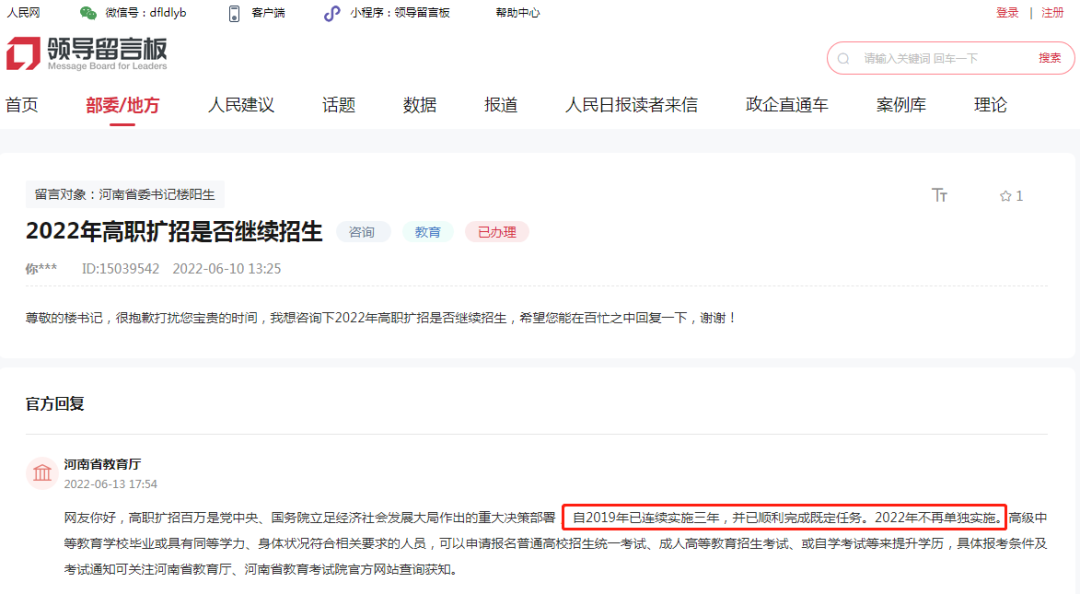Switch to the 首页 tab
This screenshot has height=594, width=1080.
pyautogui.click(x=21, y=104)
